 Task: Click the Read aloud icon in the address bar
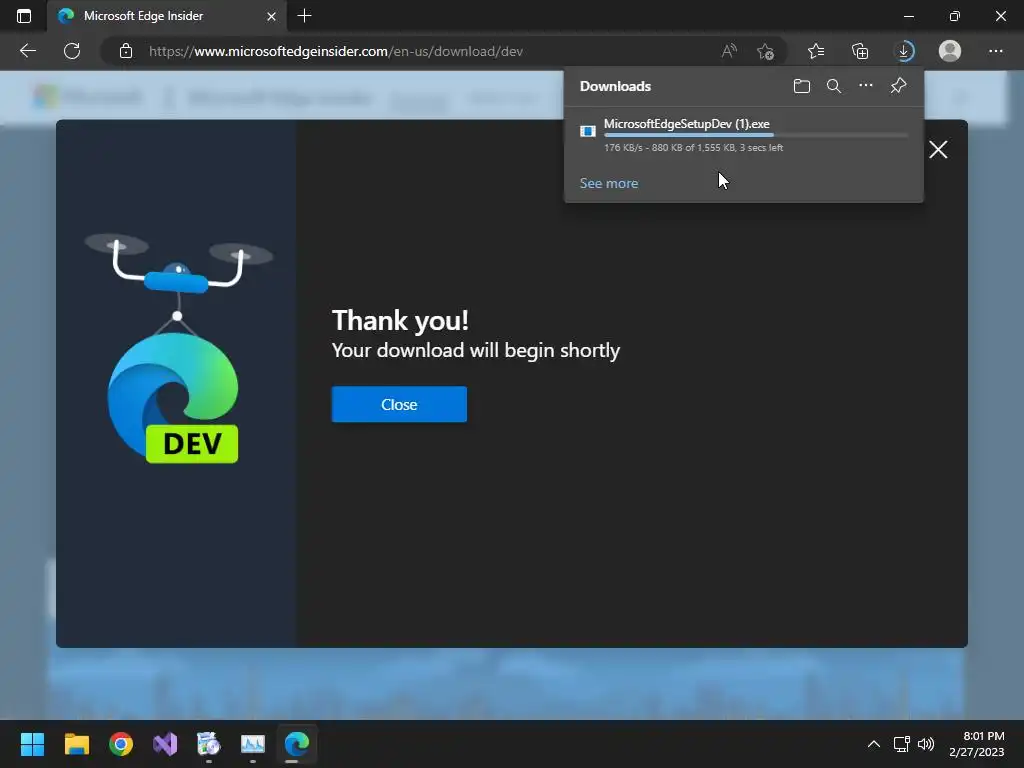(729, 51)
